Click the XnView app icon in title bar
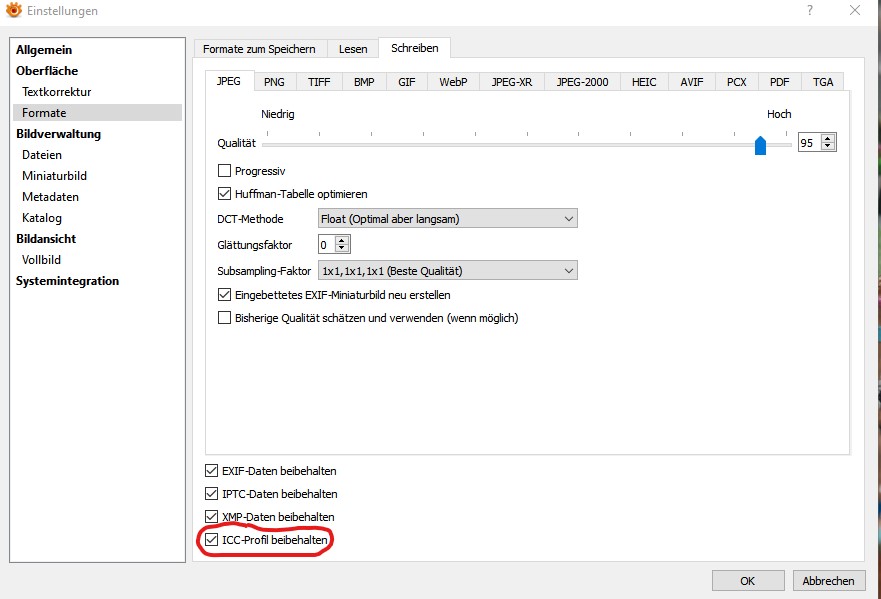Screen dimensions: 881x599 coord(14,11)
